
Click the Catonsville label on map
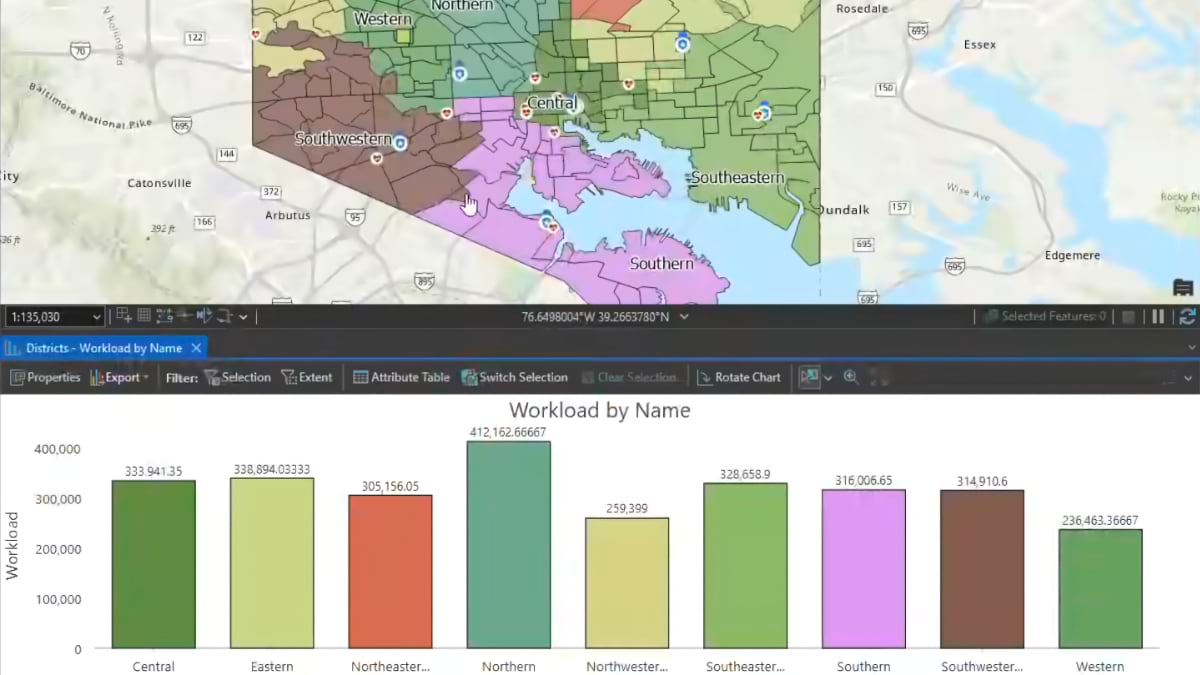tap(160, 184)
